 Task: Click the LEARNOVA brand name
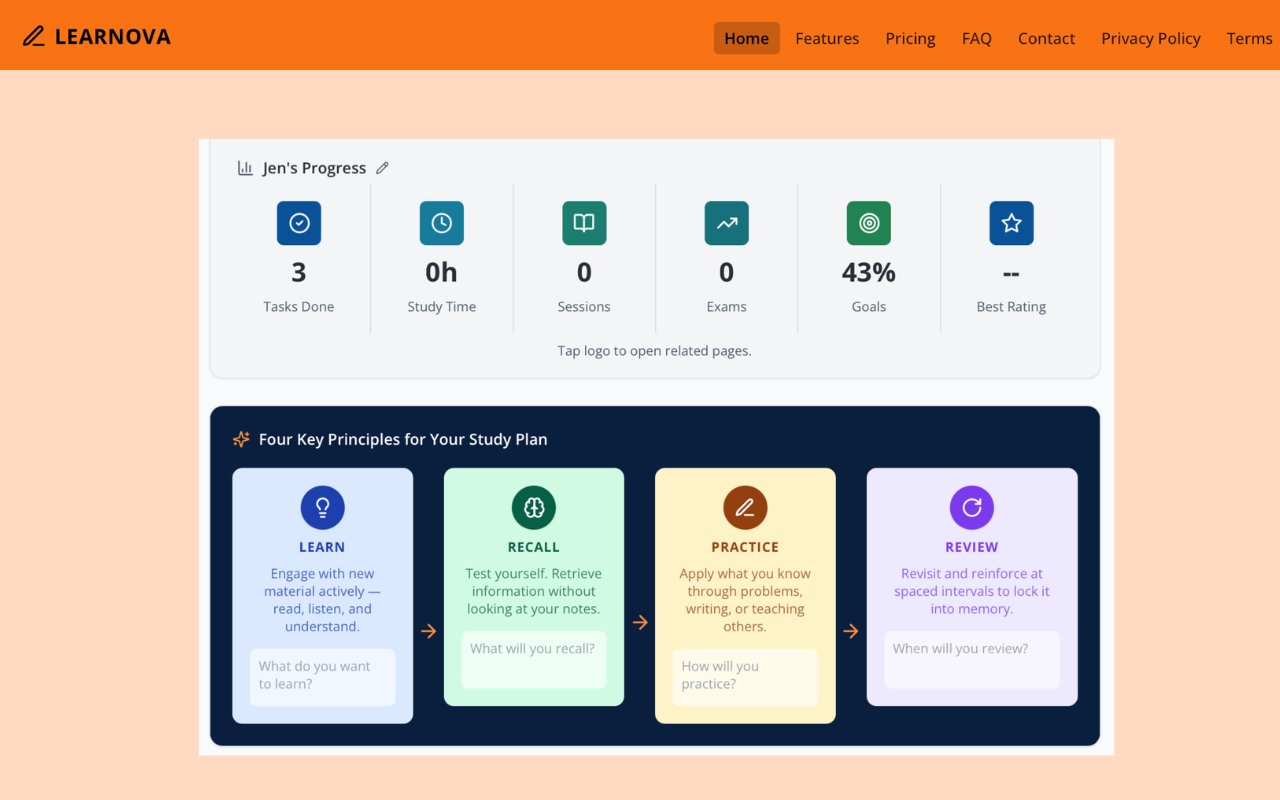(x=113, y=37)
